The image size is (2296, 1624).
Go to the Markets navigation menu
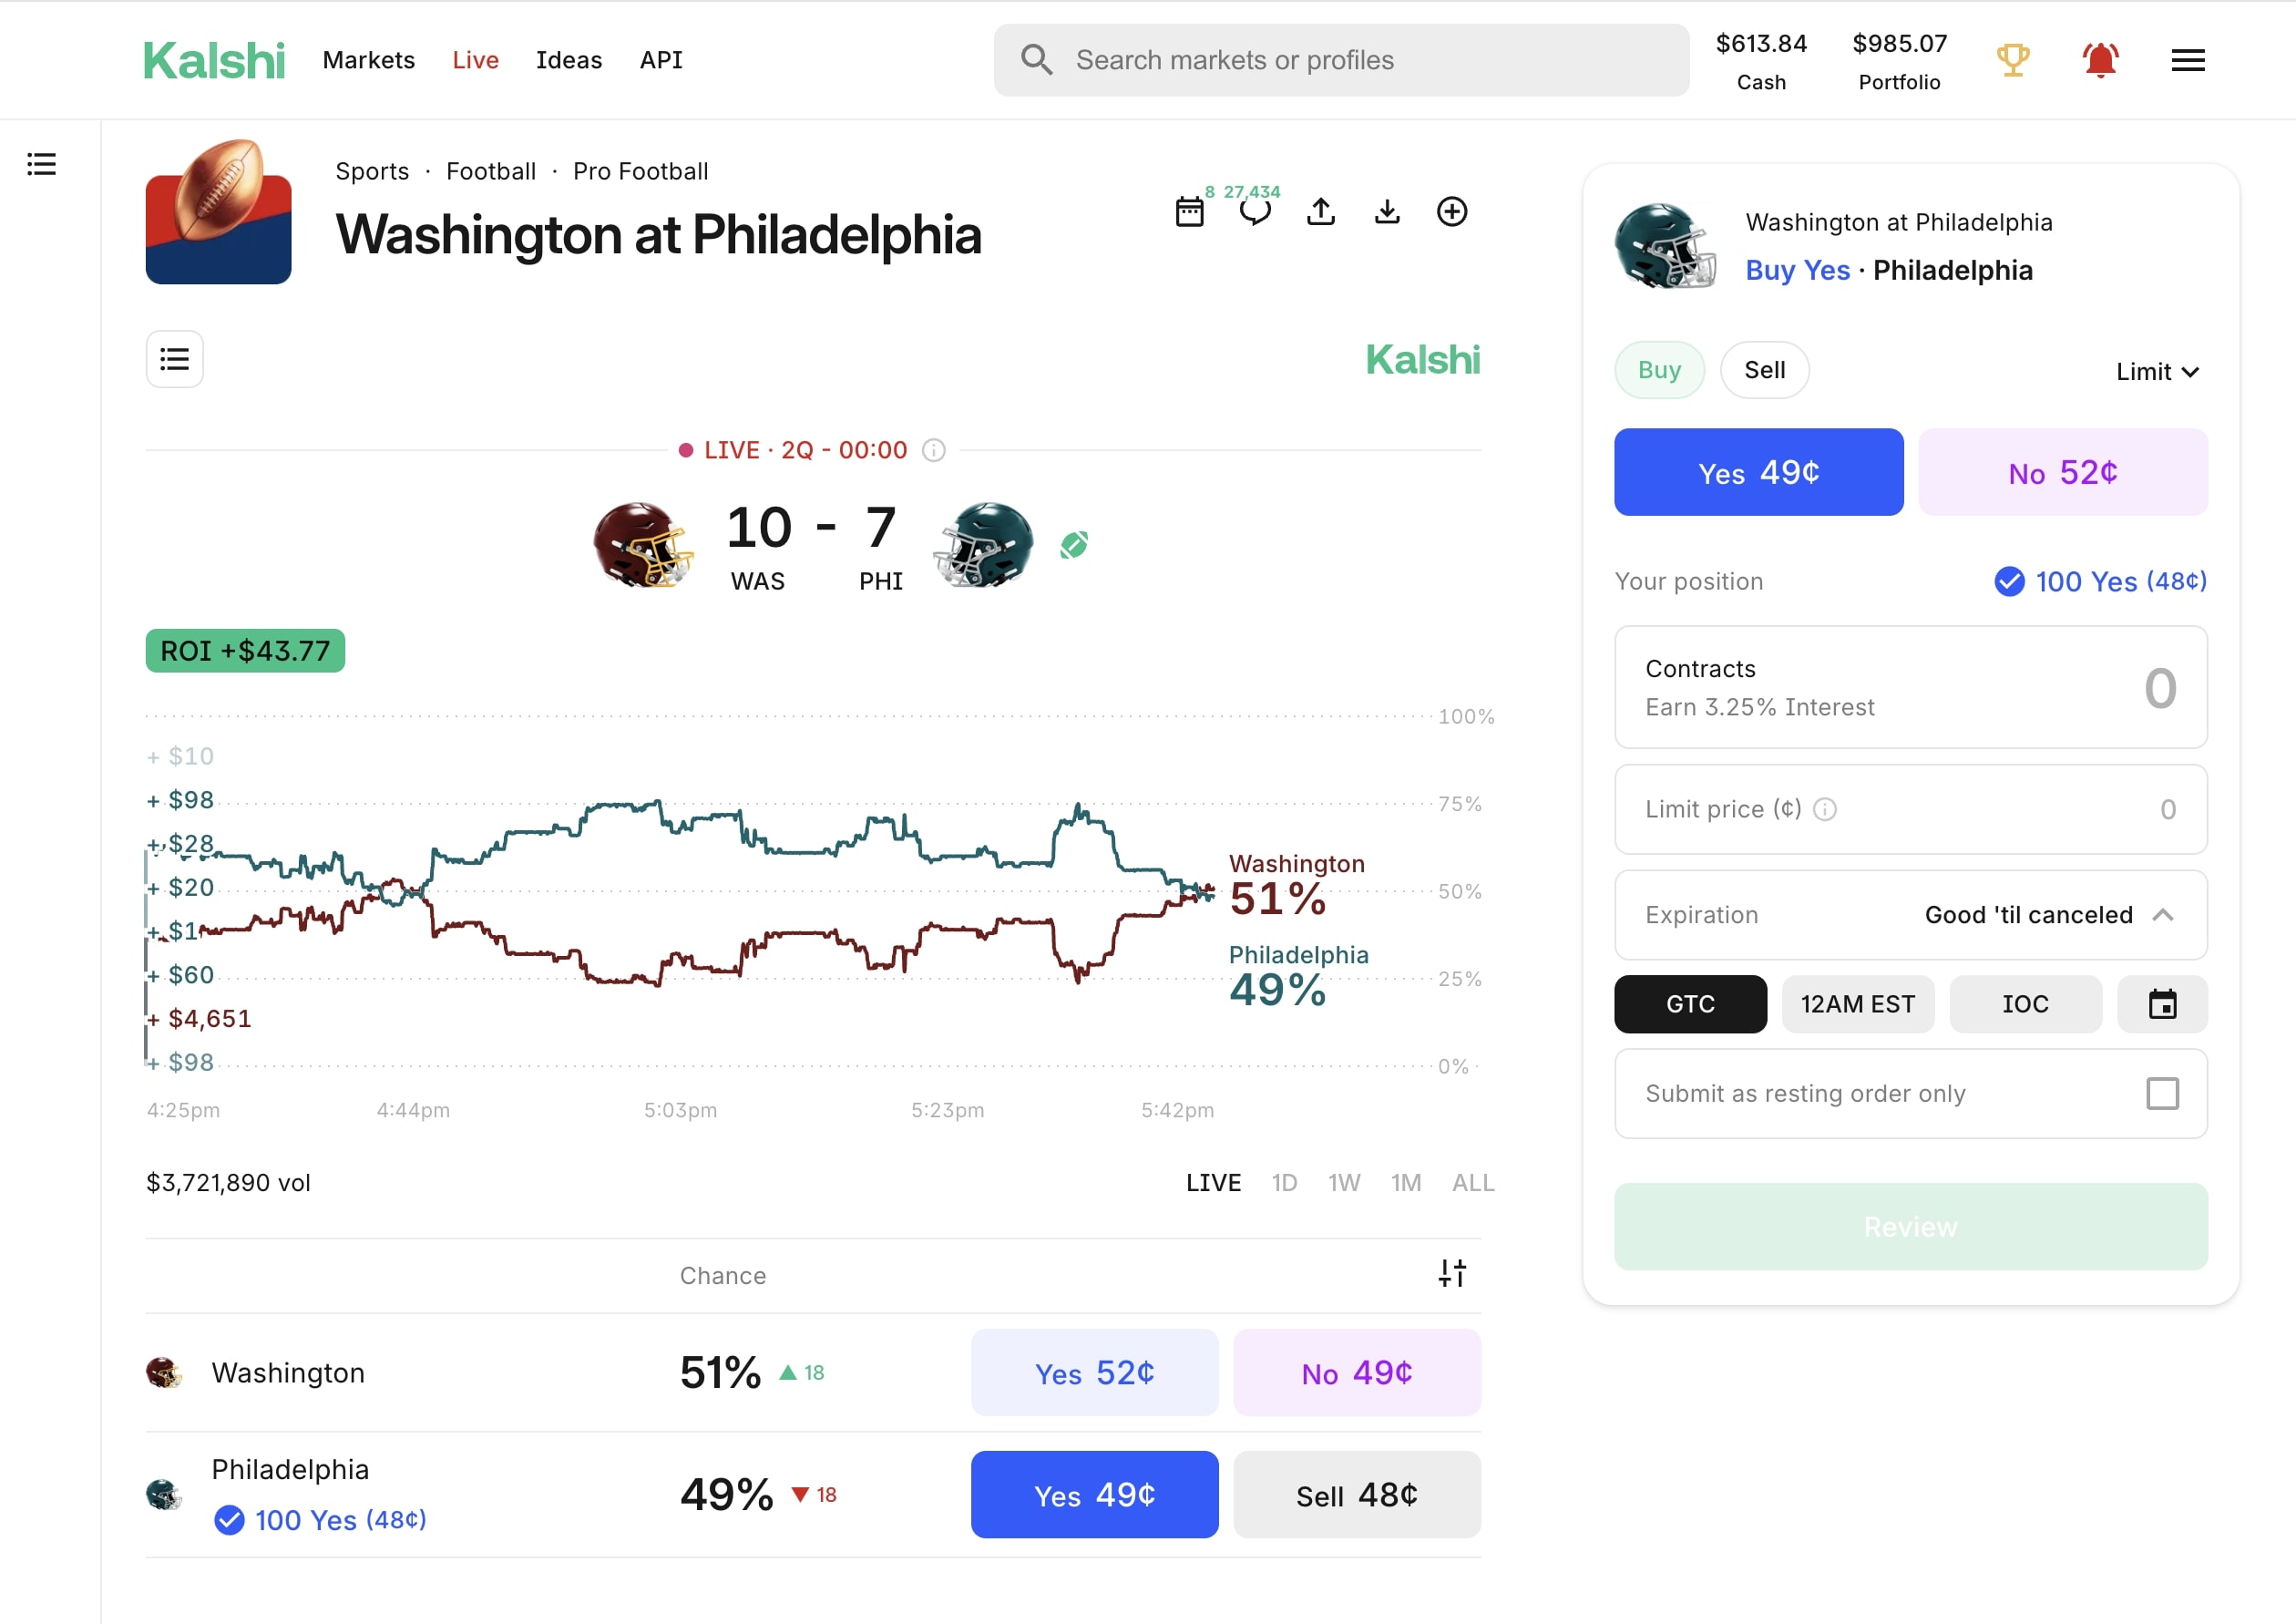tap(368, 60)
